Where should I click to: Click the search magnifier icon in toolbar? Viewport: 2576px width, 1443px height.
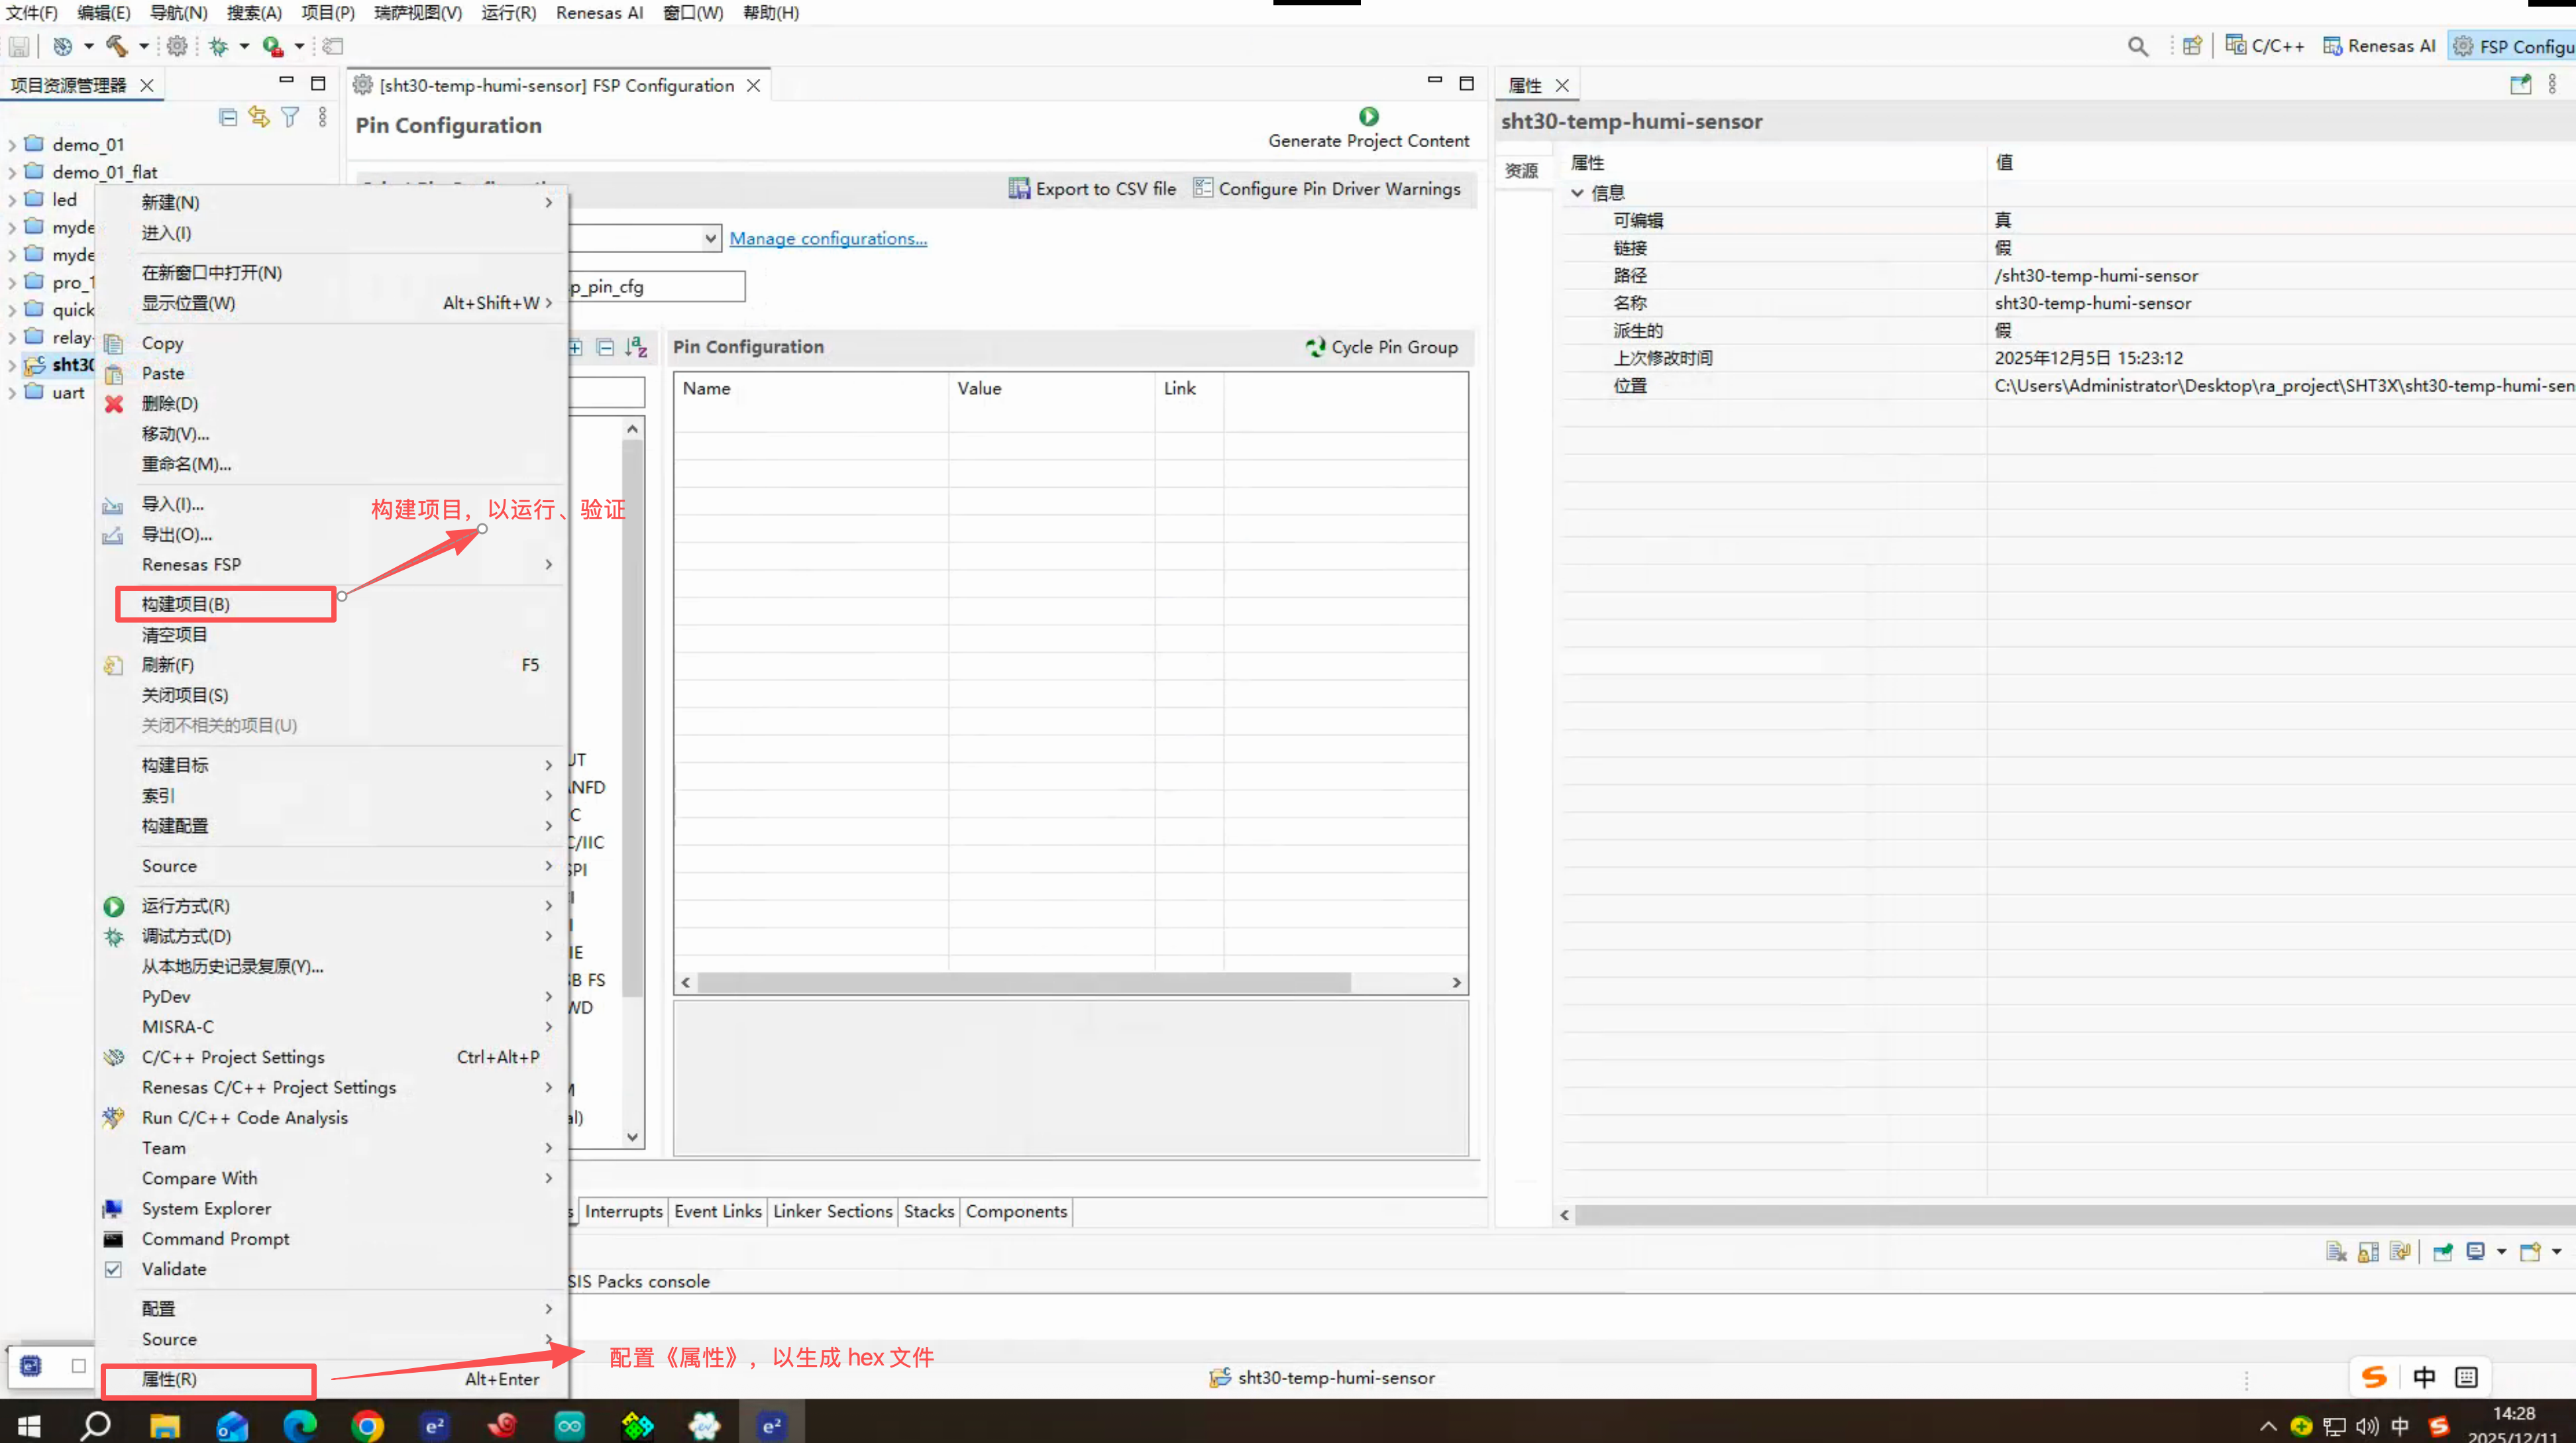click(2137, 46)
